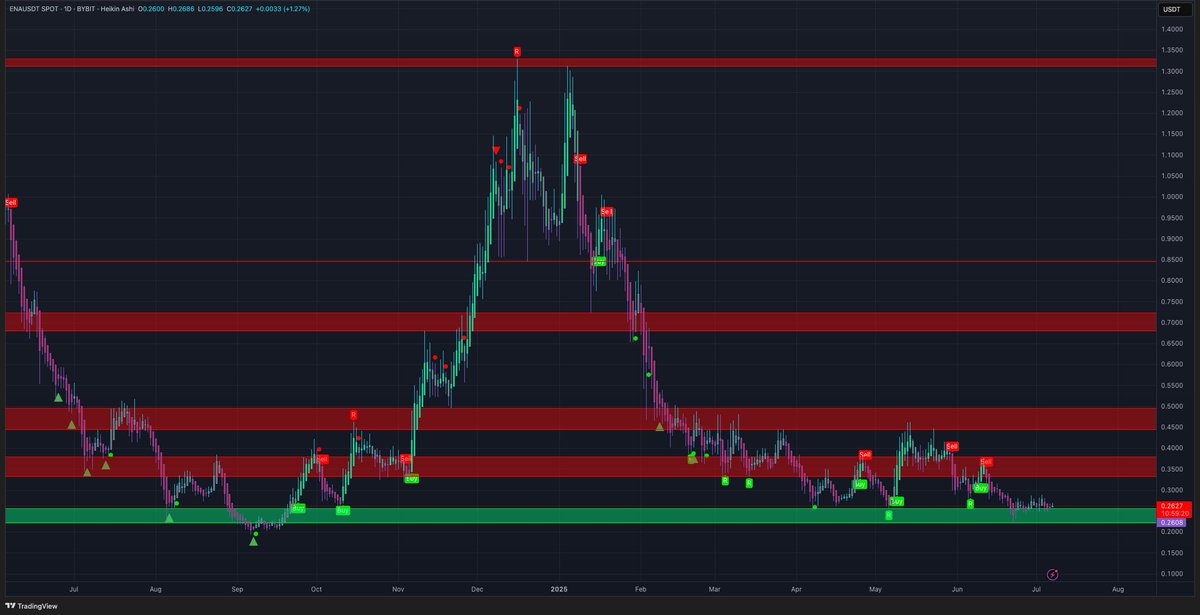This screenshot has width=1200, height=615.
Task: Click the open value O0.2600
Action: tap(151, 9)
